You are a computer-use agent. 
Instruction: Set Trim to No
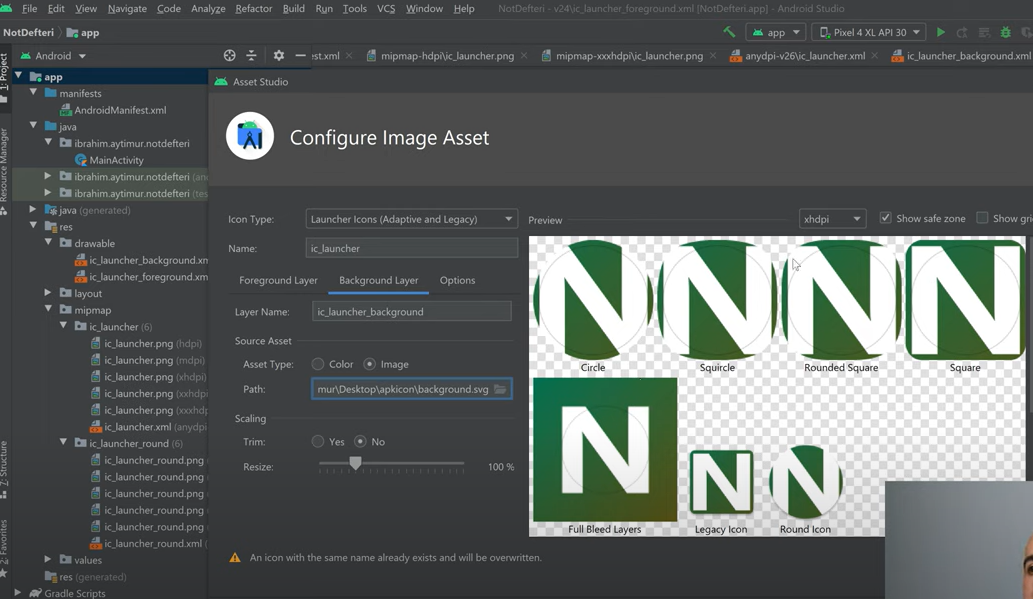pos(360,442)
